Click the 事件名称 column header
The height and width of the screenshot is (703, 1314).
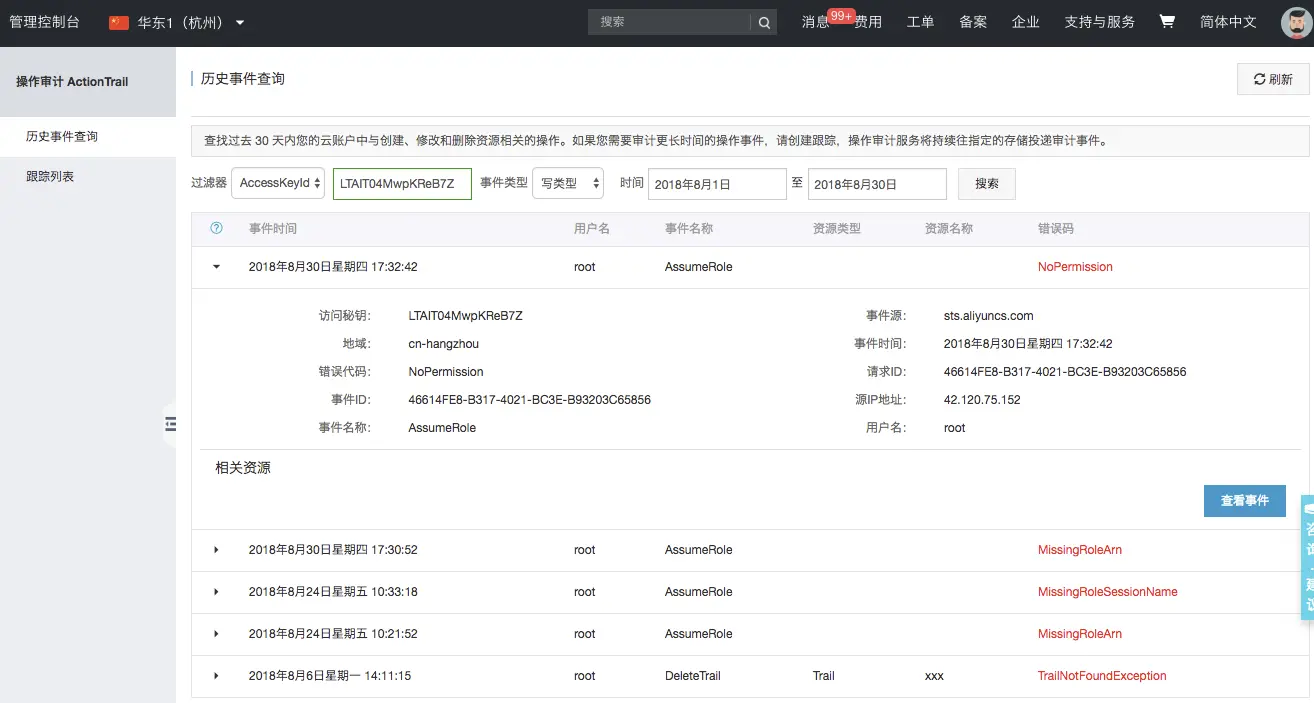(689, 229)
